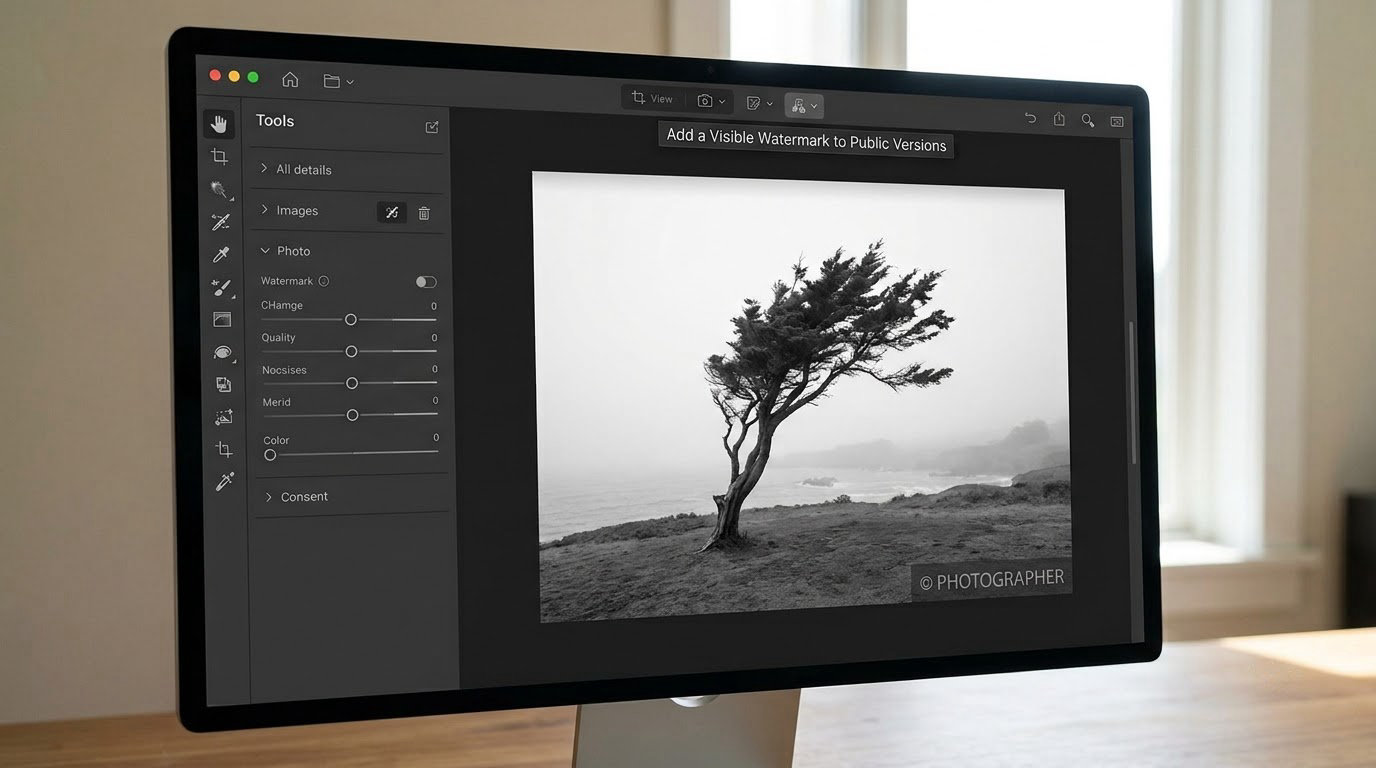
Task: Click the Home icon
Action: point(290,80)
